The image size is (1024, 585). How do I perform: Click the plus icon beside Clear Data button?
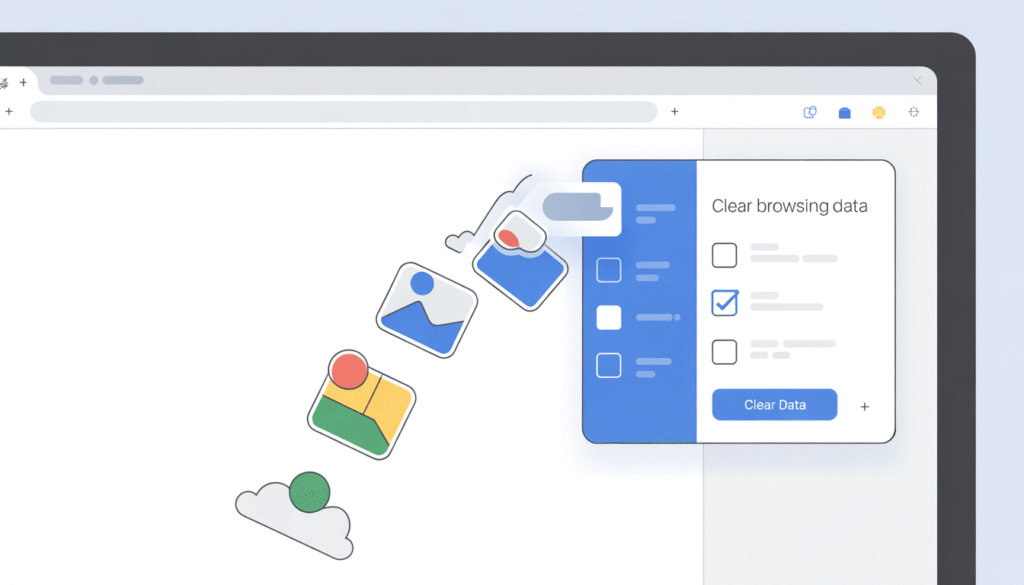click(865, 407)
